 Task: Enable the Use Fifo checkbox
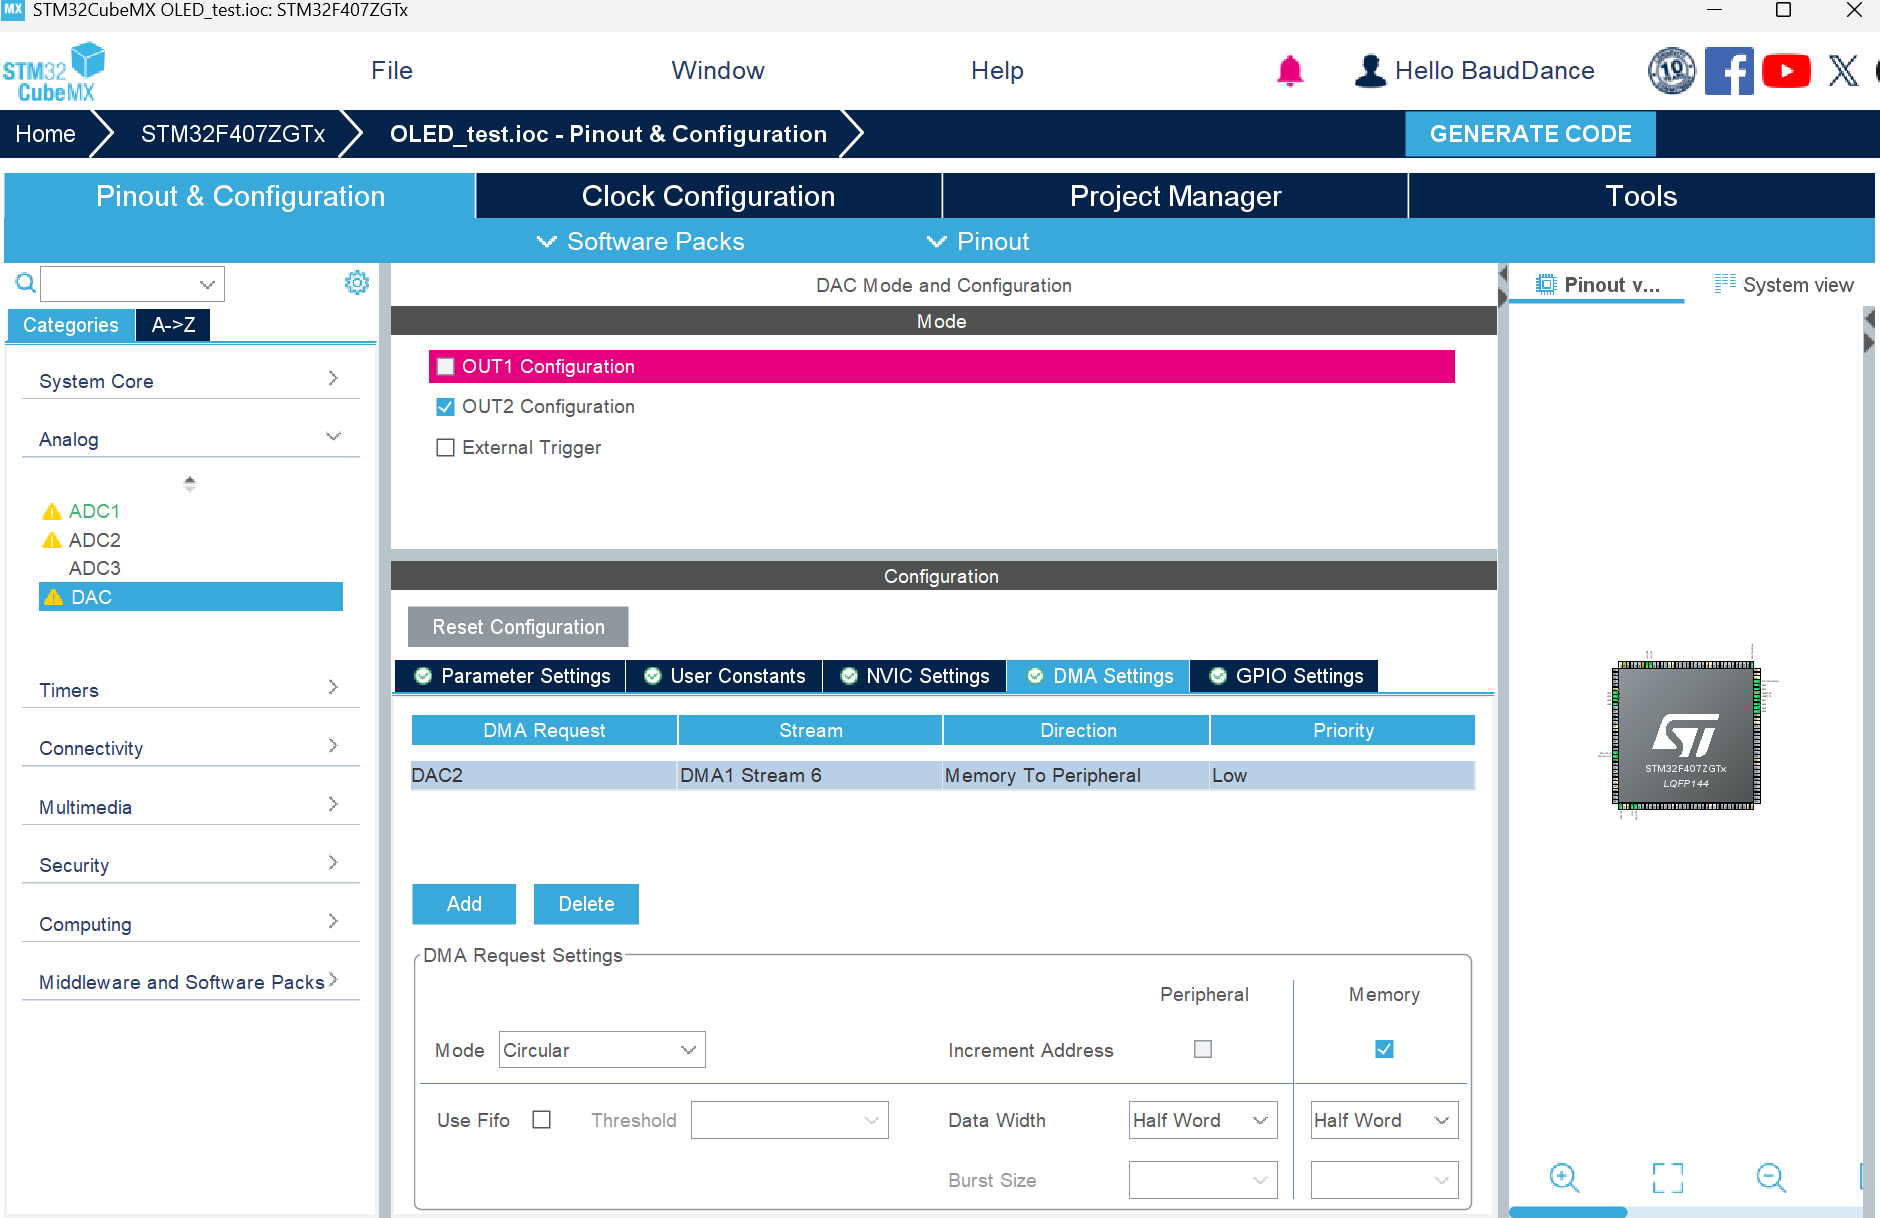click(542, 1120)
